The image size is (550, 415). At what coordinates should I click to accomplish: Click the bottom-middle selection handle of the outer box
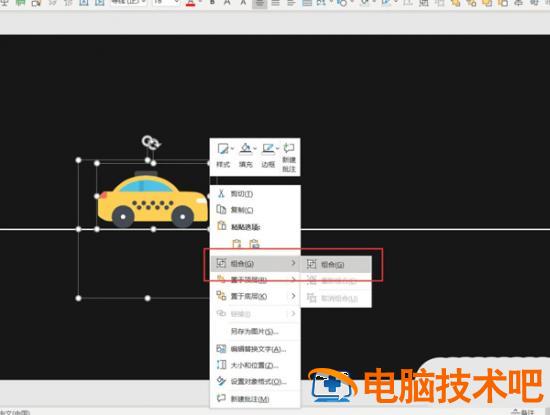[148, 298]
